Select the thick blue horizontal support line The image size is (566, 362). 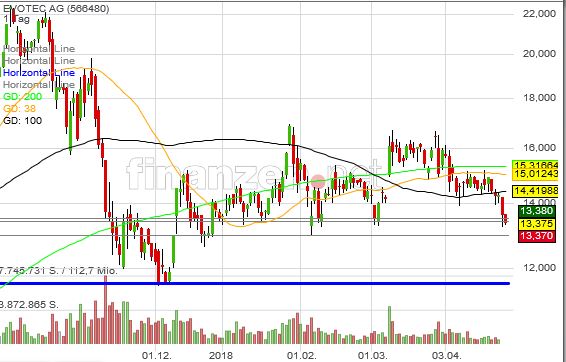coord(255,284)
